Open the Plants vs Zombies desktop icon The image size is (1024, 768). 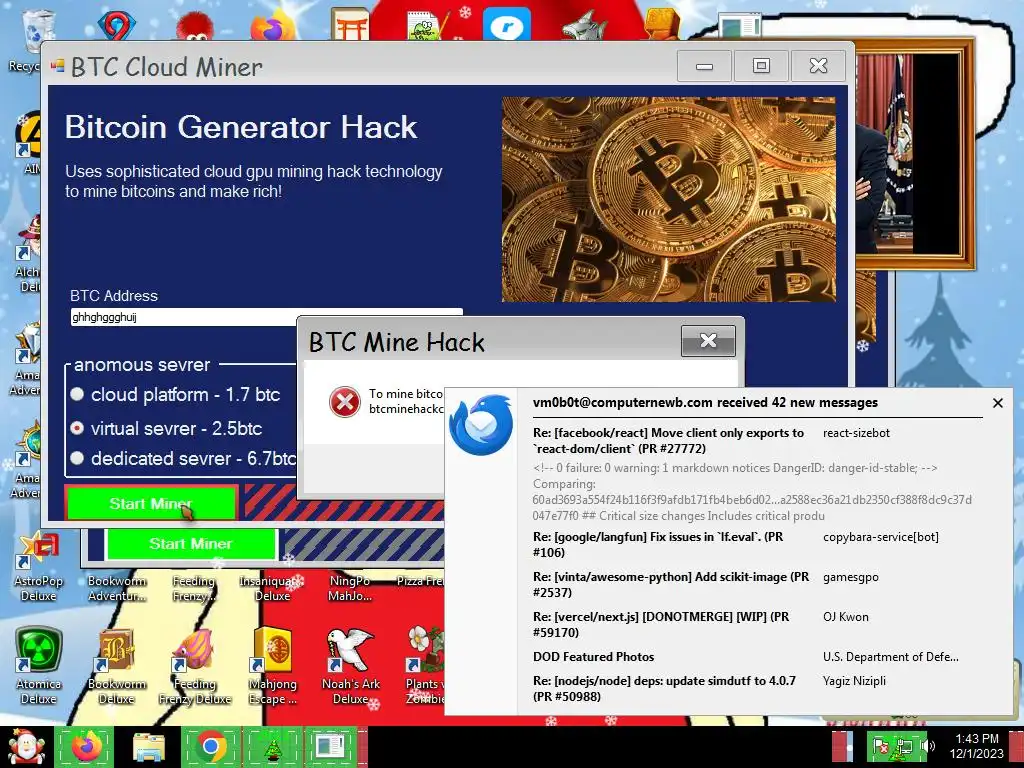click(424, 665)
